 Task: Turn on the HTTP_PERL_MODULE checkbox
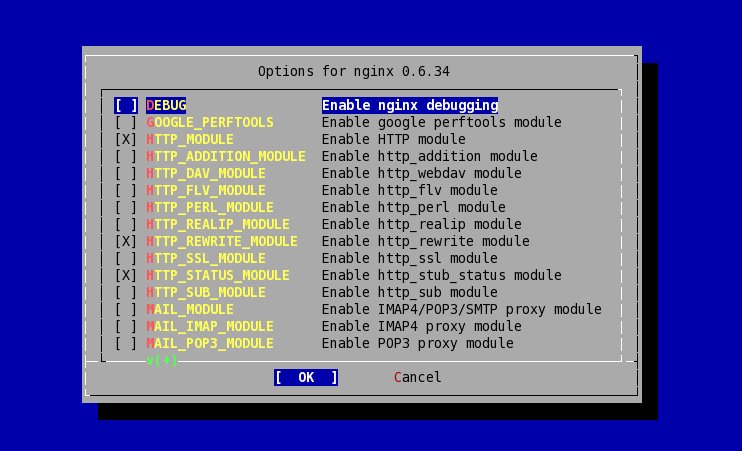pos(126,207)
